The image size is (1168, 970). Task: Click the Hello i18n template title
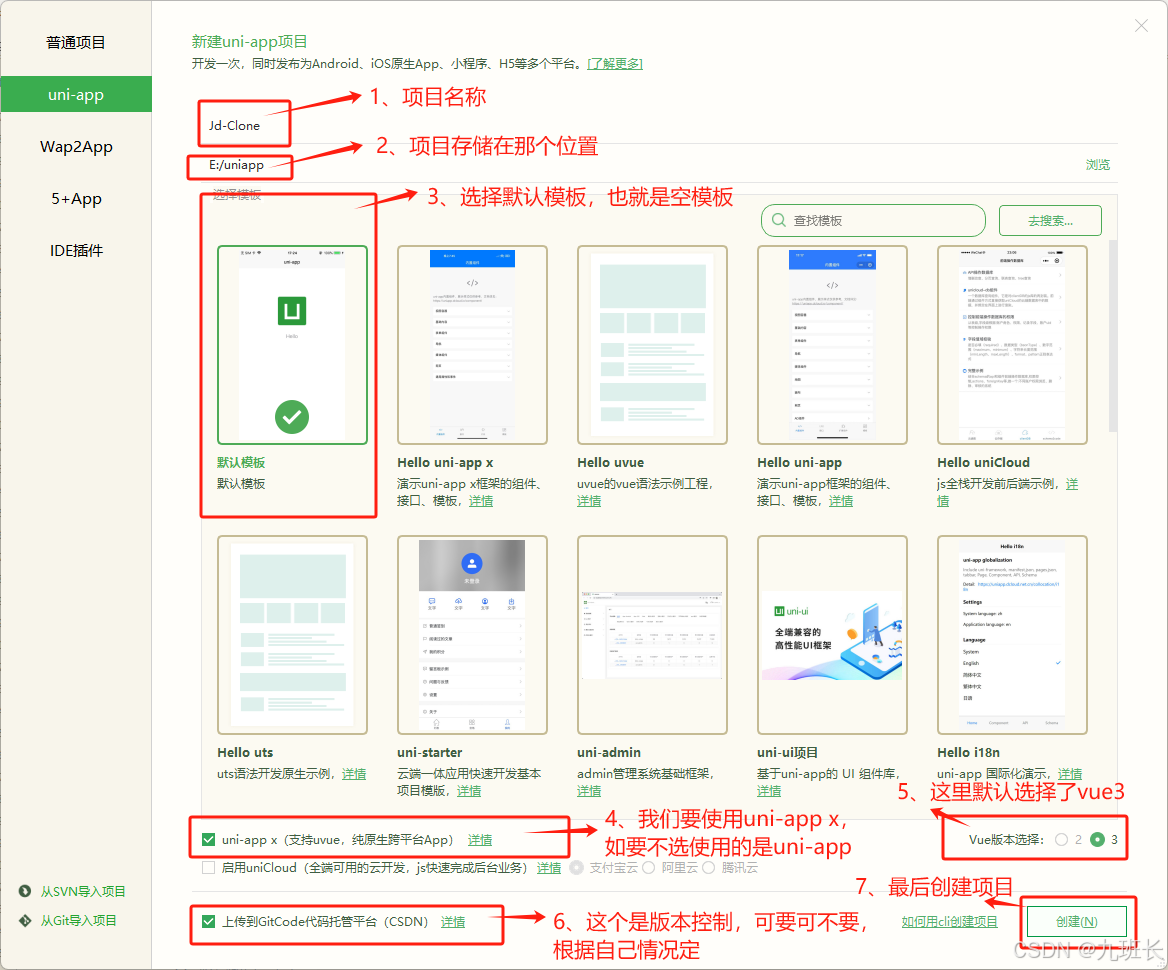[968, 752]
